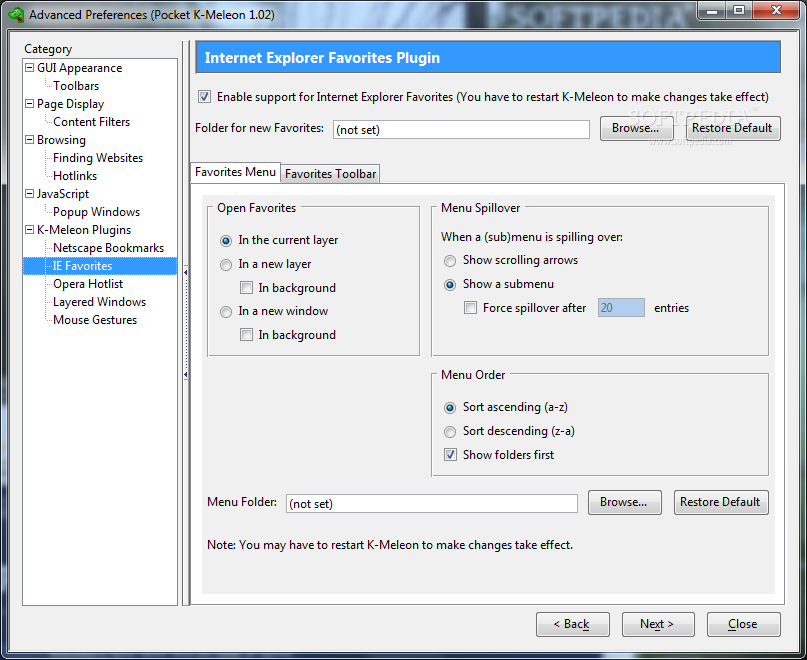
Task: Select K-Meleon Plugins category label
Action: click(x=84, y=230)
